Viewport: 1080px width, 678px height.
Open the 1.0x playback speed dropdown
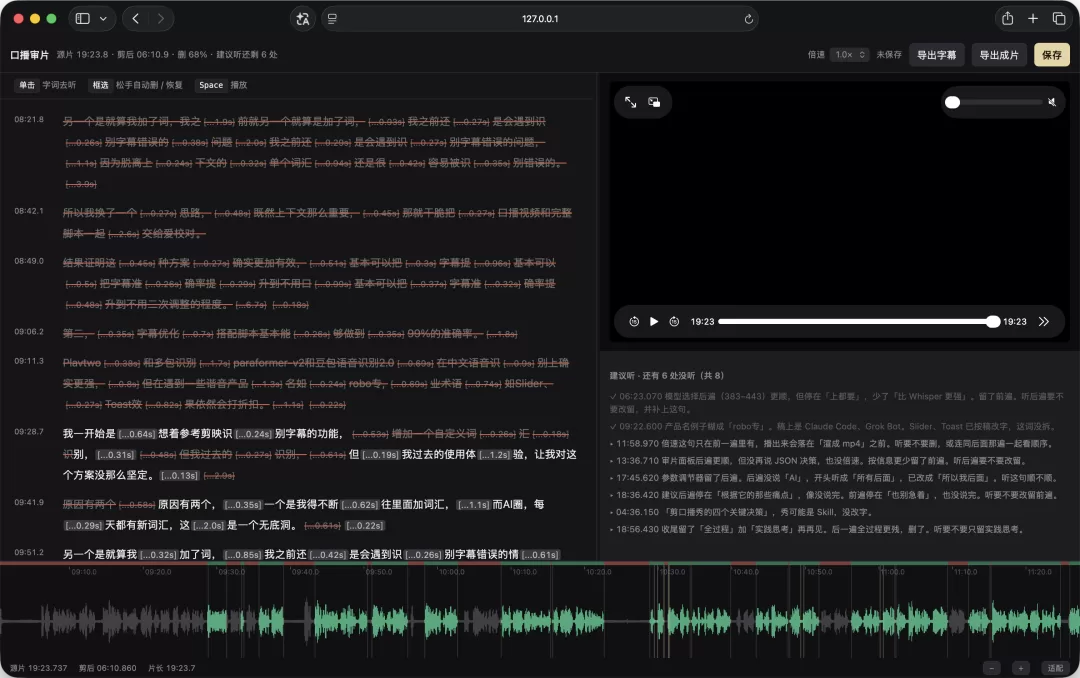(x=849, y=54)
